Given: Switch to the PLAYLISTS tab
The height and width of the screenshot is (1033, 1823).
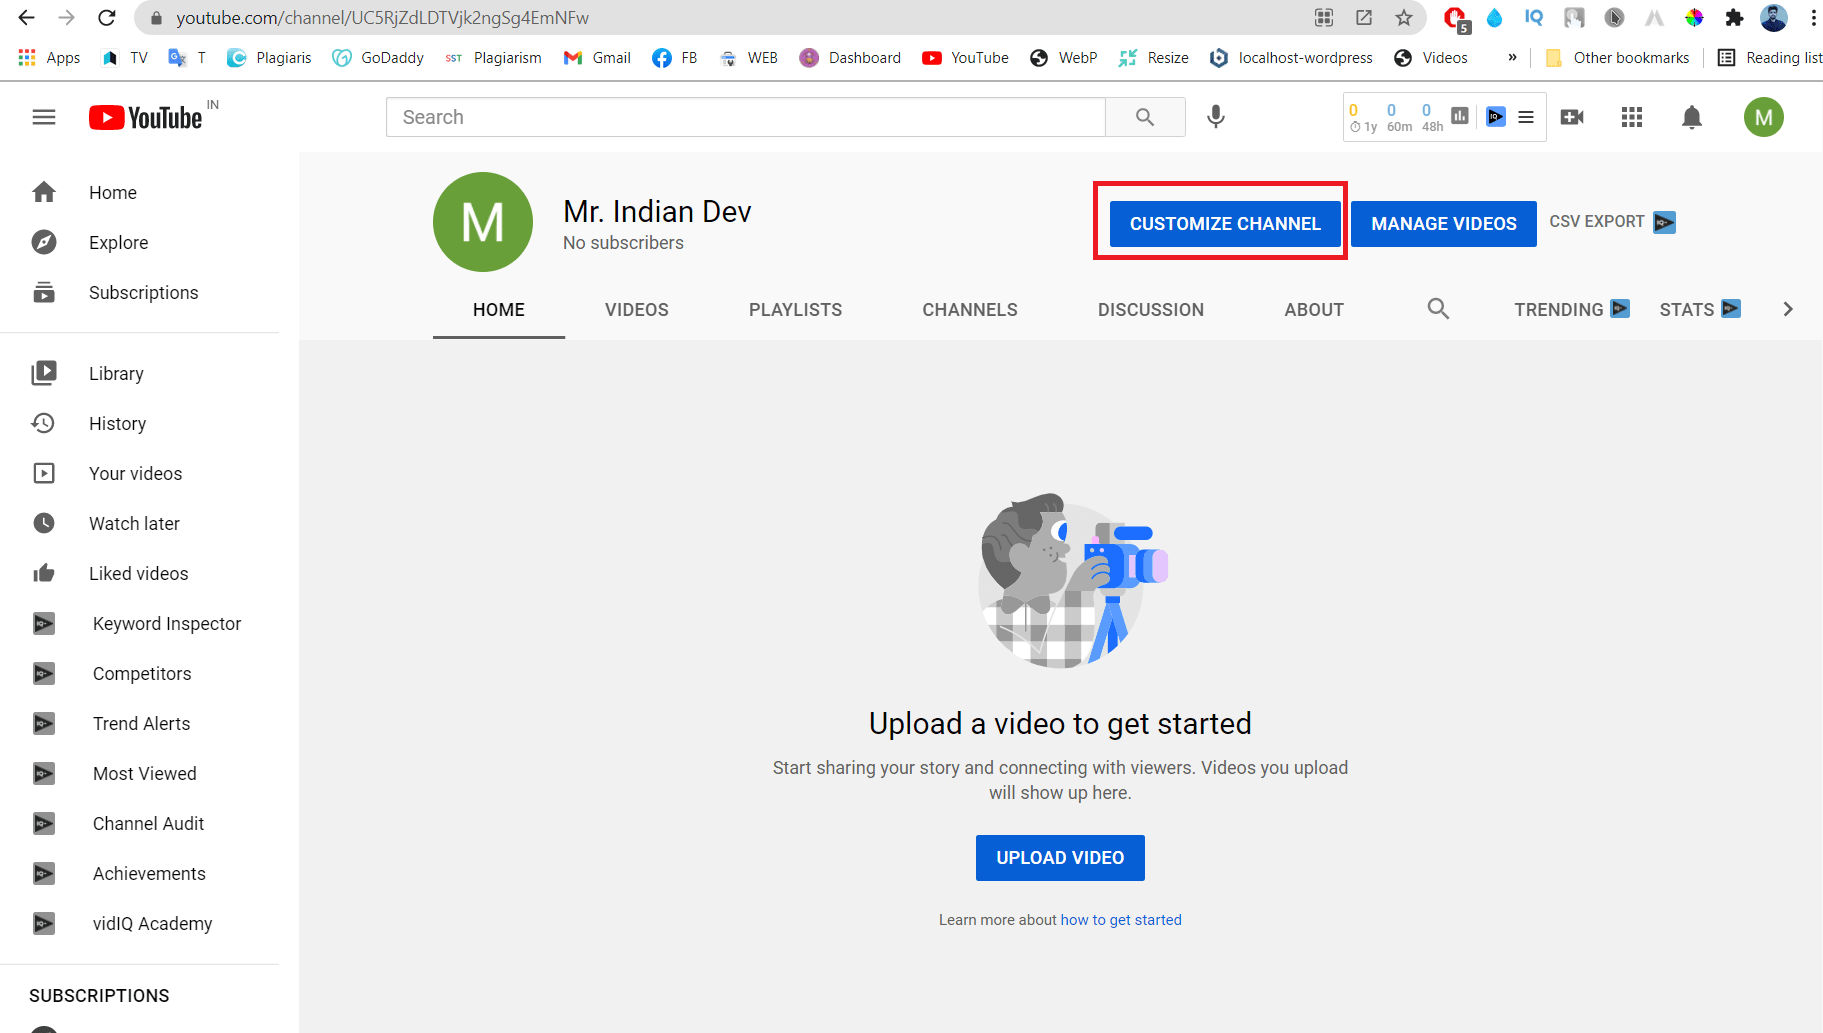Looking at the screenshot, I should (795, 309).
